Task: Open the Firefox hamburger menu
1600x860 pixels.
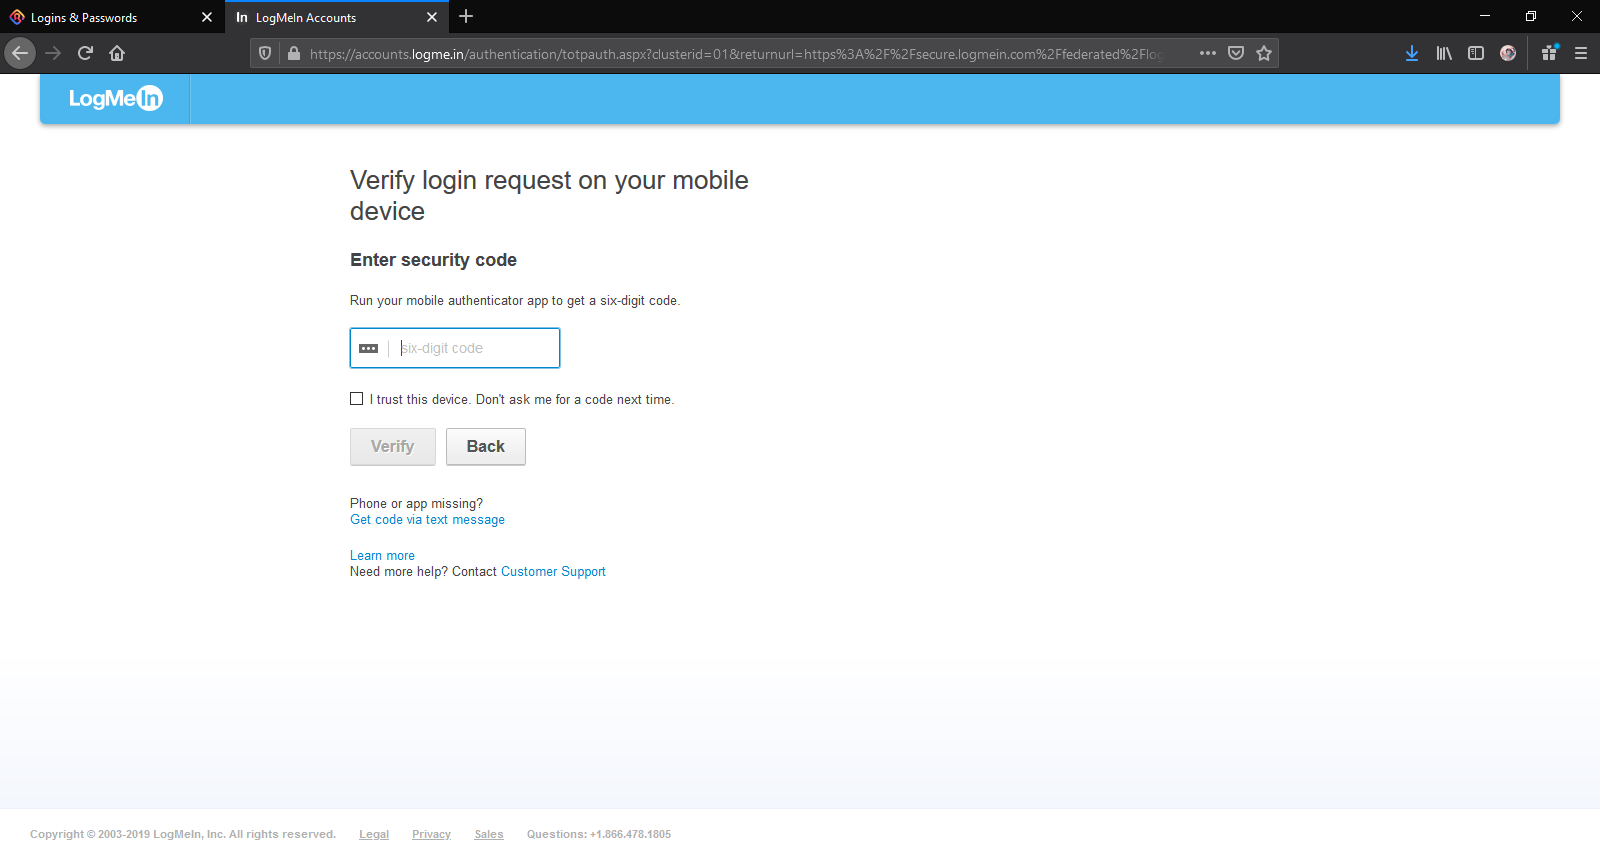Action: [1581, 53]
